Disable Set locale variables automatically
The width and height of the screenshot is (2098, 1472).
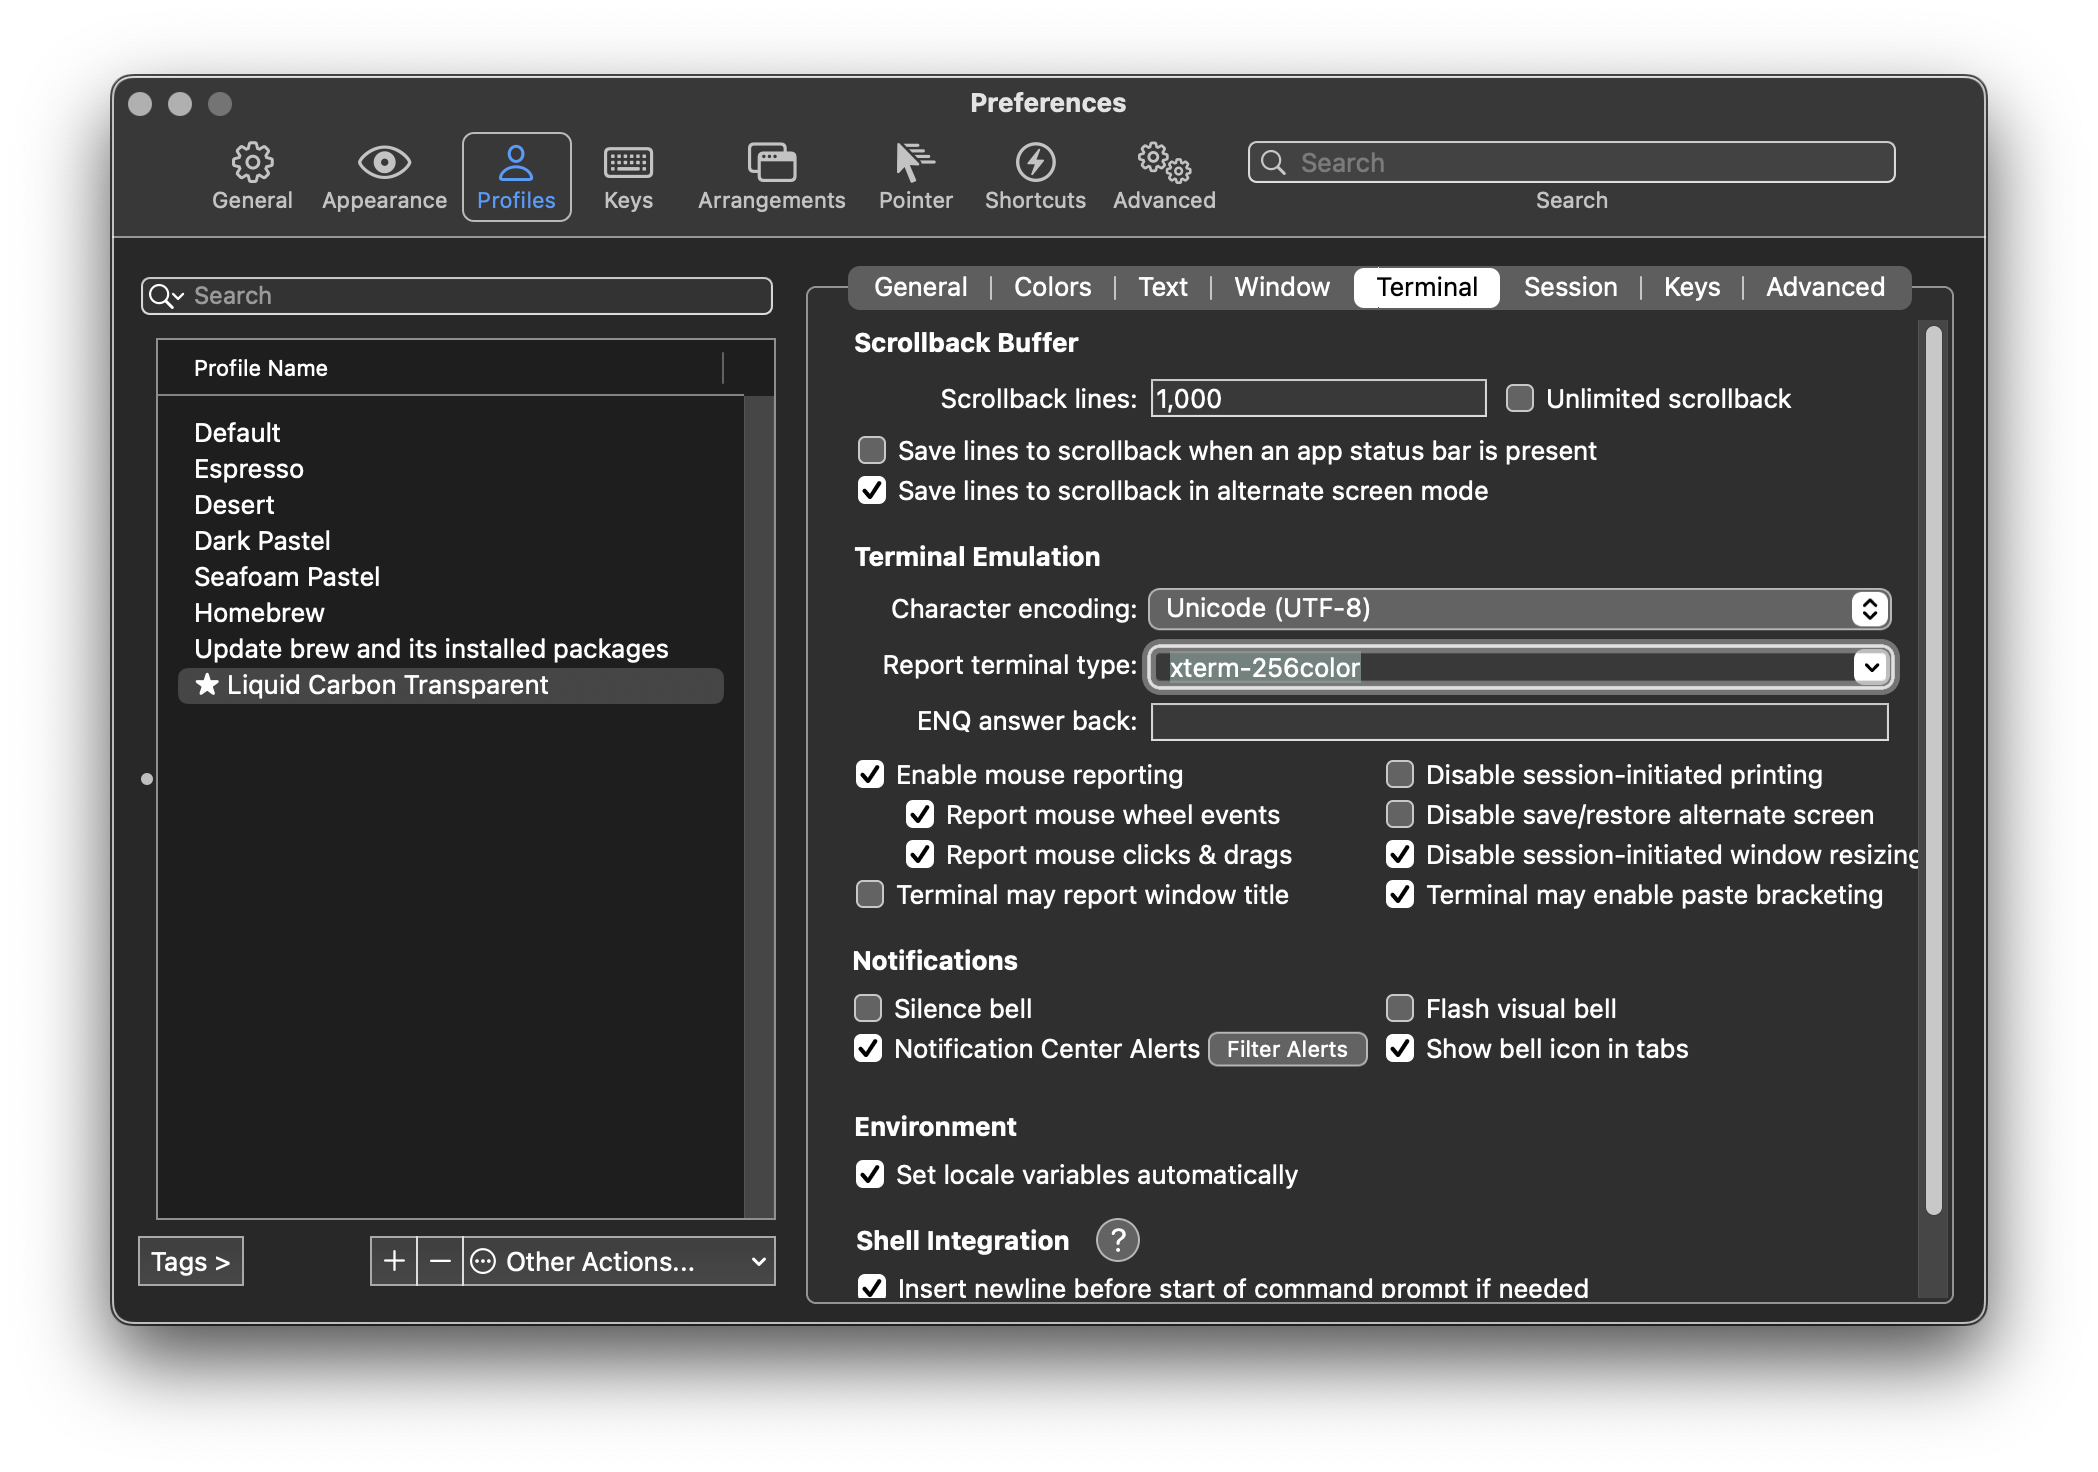coord(869,1175)
